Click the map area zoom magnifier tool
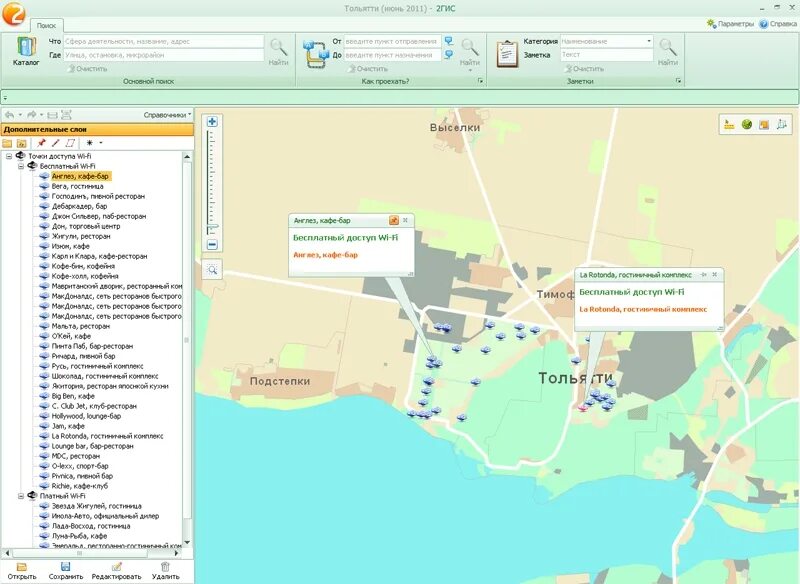This screenshot has width=800, height=584. tap(212, 270)
